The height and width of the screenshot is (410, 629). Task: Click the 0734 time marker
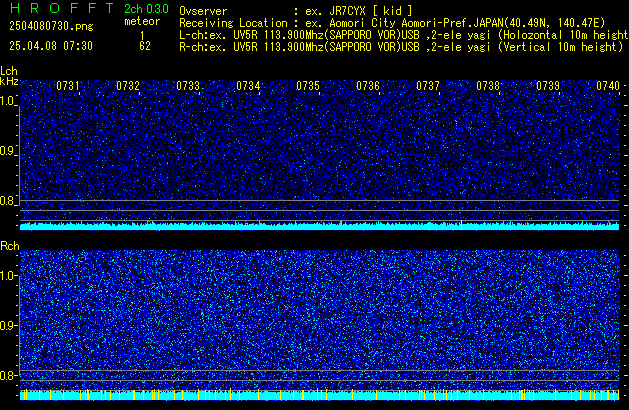[x=248, y=86]
